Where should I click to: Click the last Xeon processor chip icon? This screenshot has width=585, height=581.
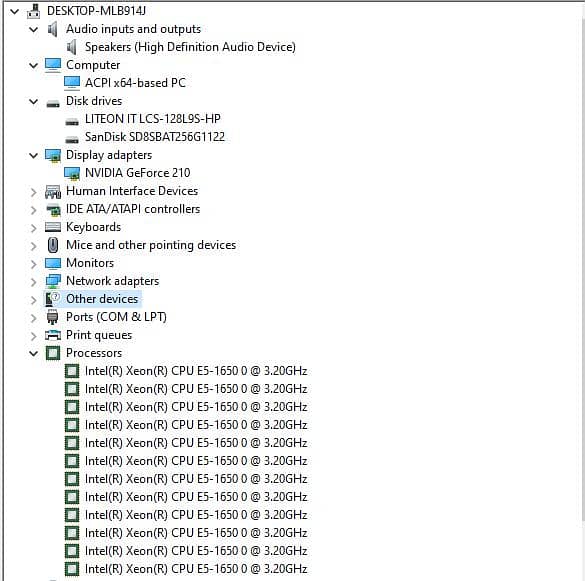(72, 569)
